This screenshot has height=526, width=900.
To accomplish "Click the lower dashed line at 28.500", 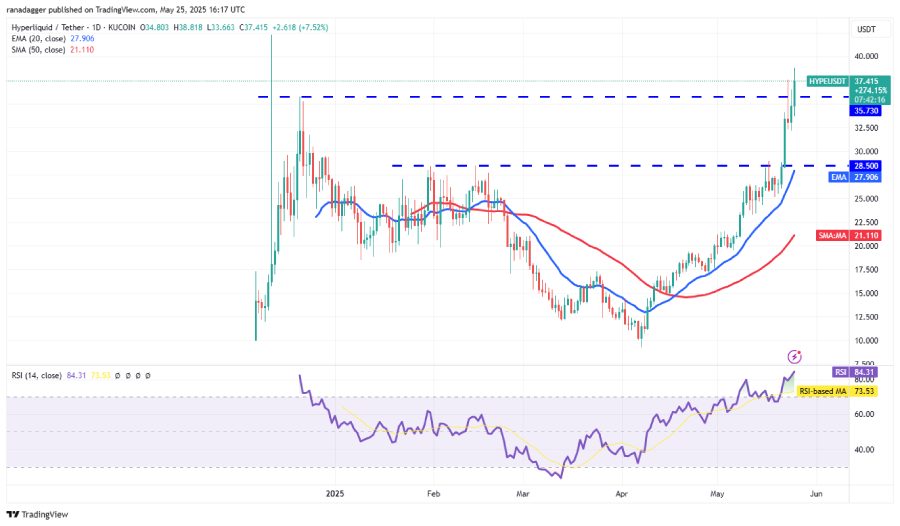I will (620, 166).
